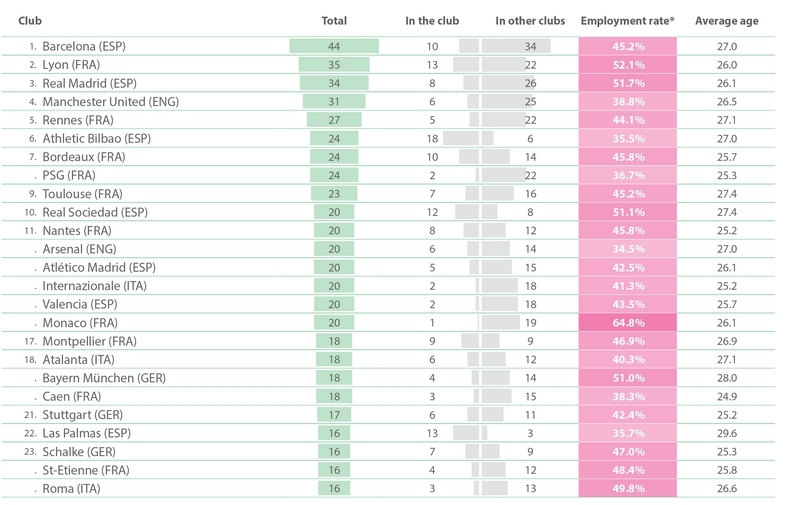791x505 pixels.
Task: Sort by the Total column header
Action: (x=334, y=20)
